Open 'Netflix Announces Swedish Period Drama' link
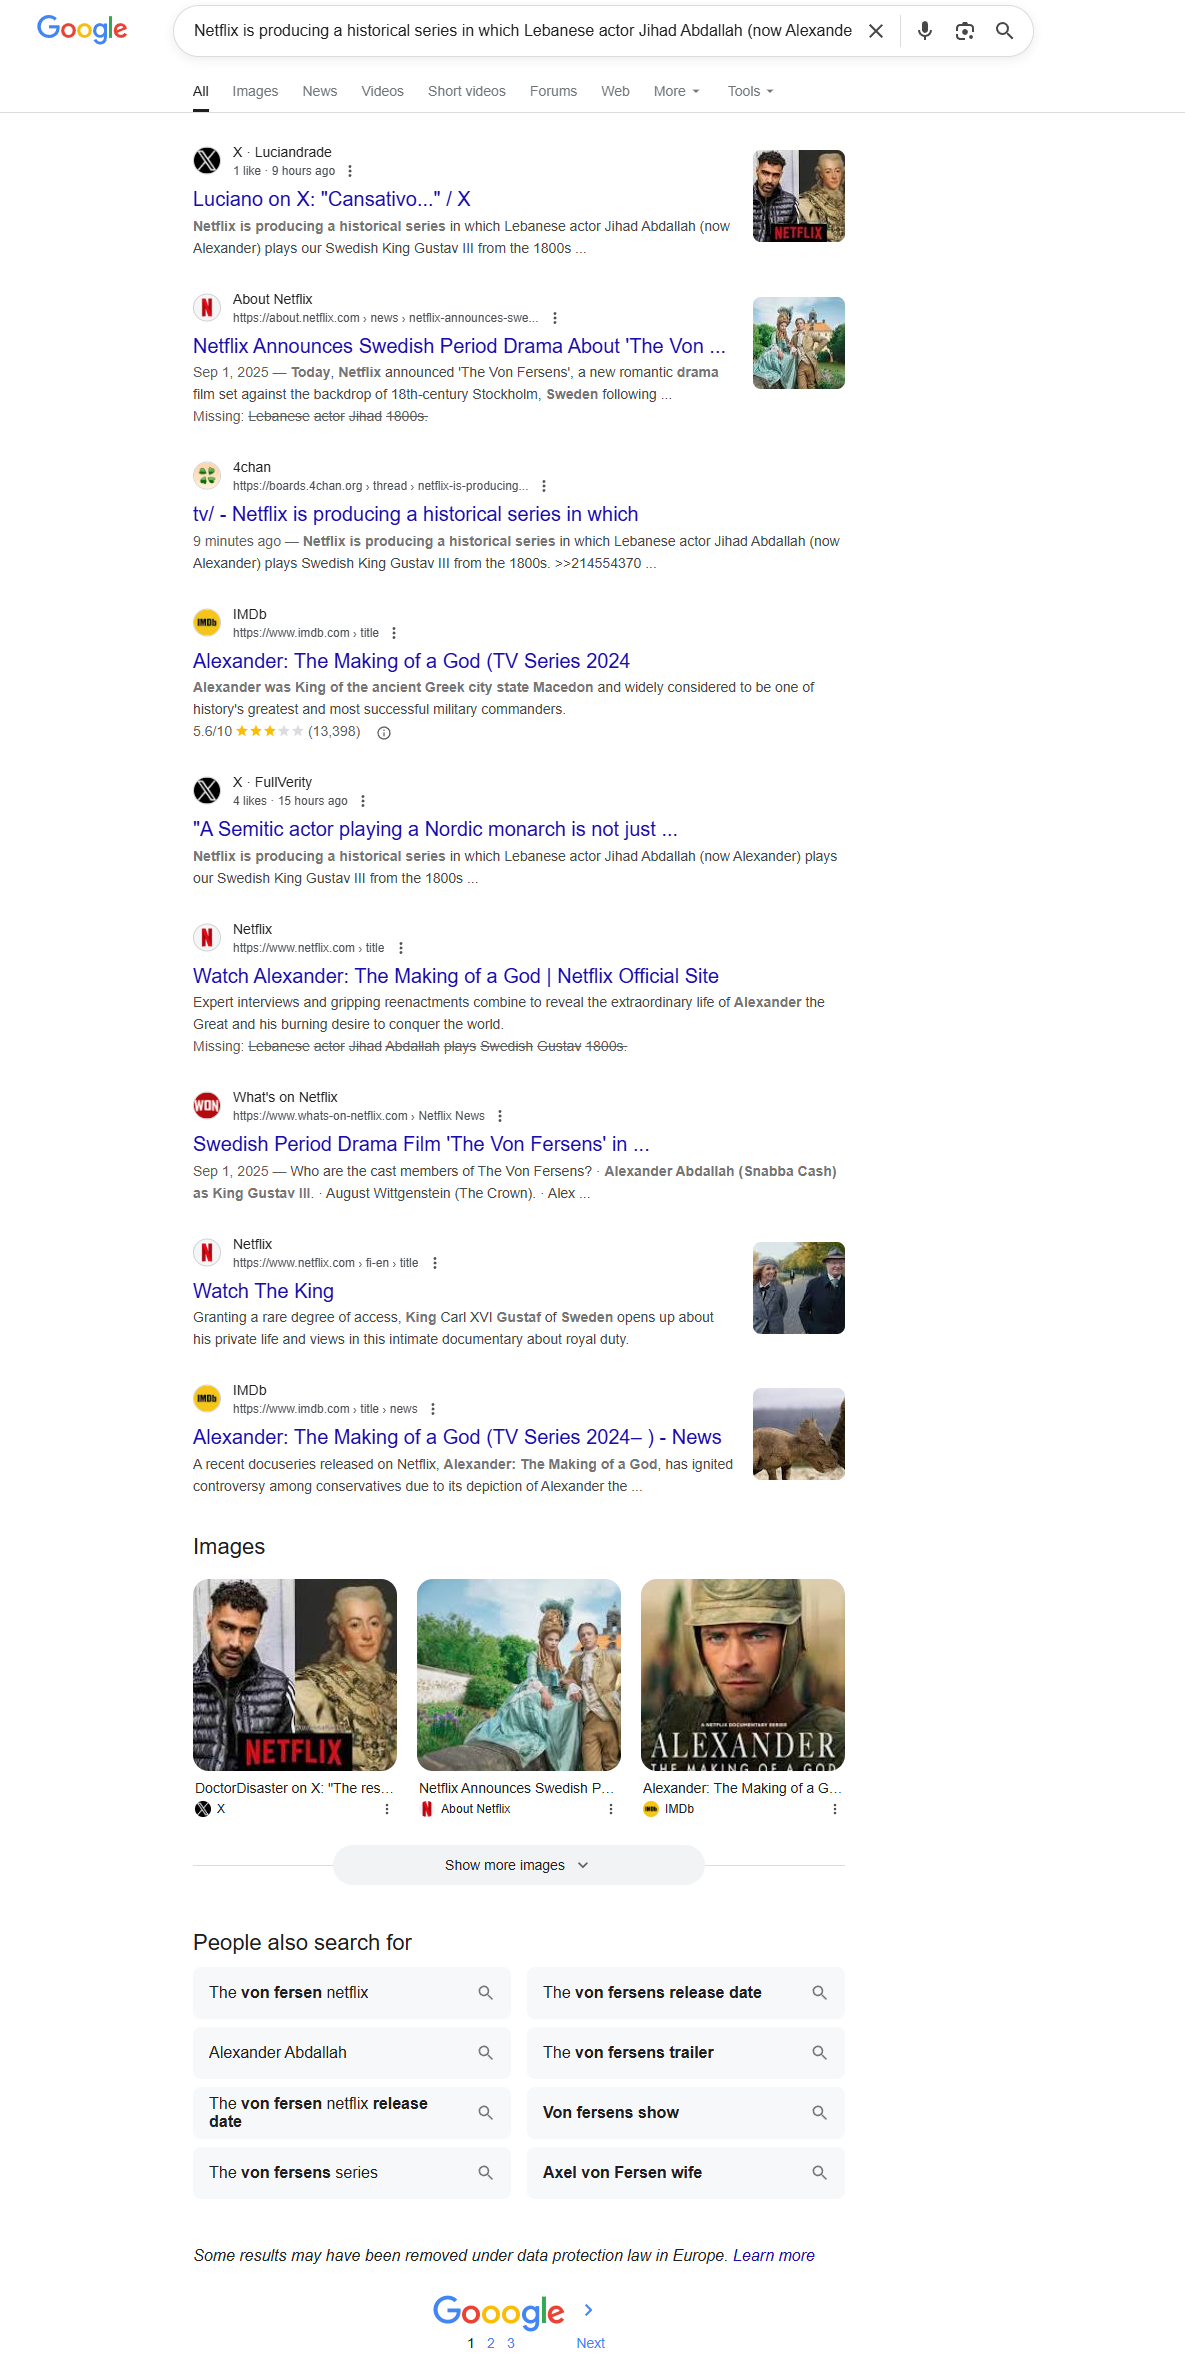 (459, 346)
